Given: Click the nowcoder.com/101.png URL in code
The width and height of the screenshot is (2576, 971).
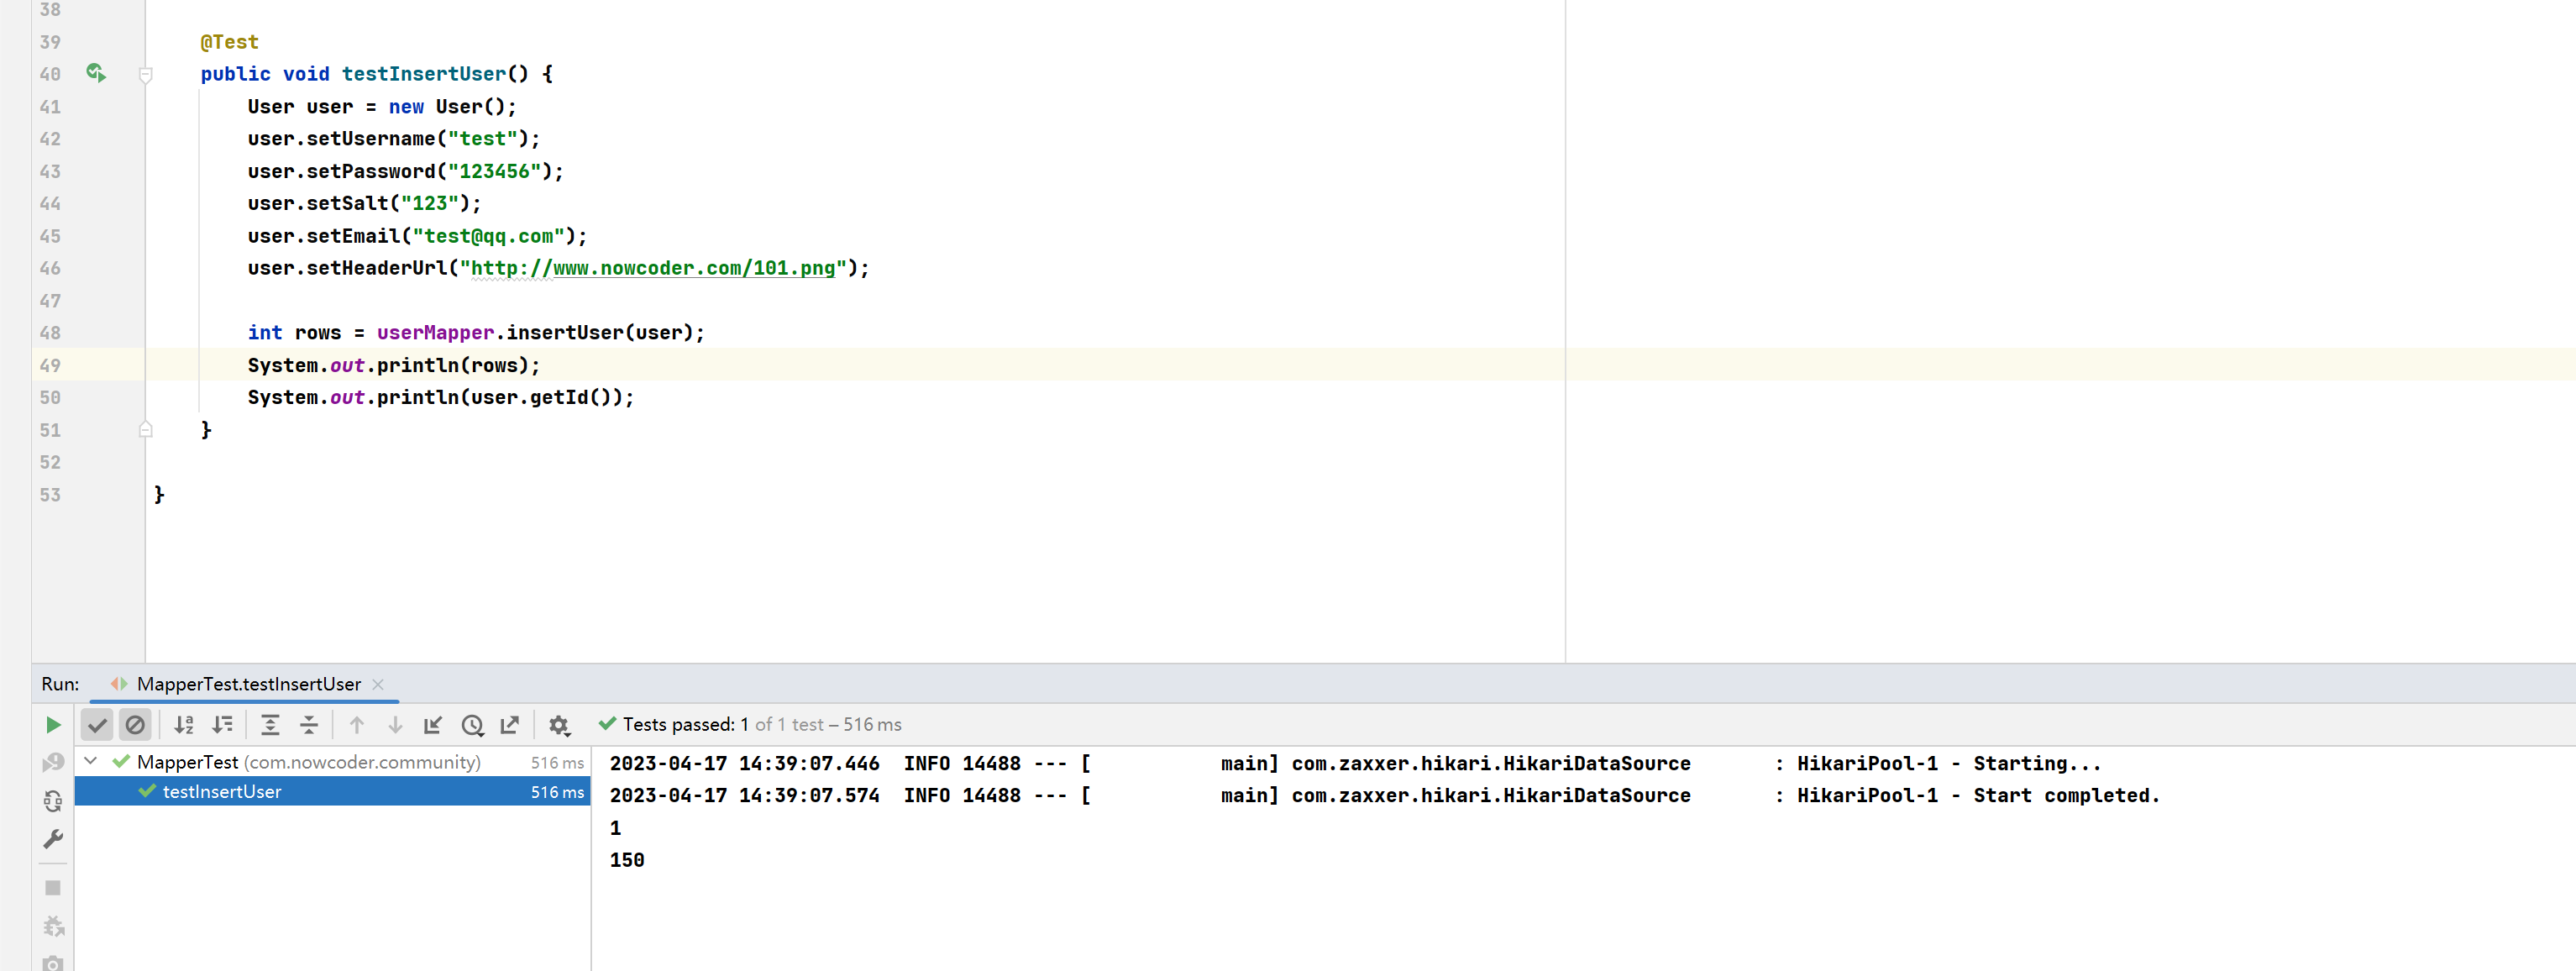Looking at the screenshot, I should [695, 268].
